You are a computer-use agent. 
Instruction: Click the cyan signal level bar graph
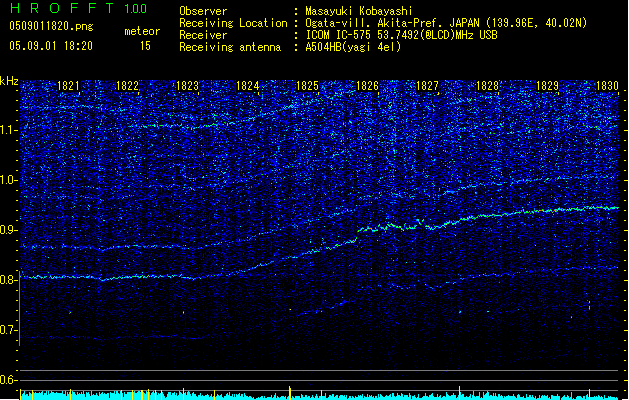[x=319, y=396]
